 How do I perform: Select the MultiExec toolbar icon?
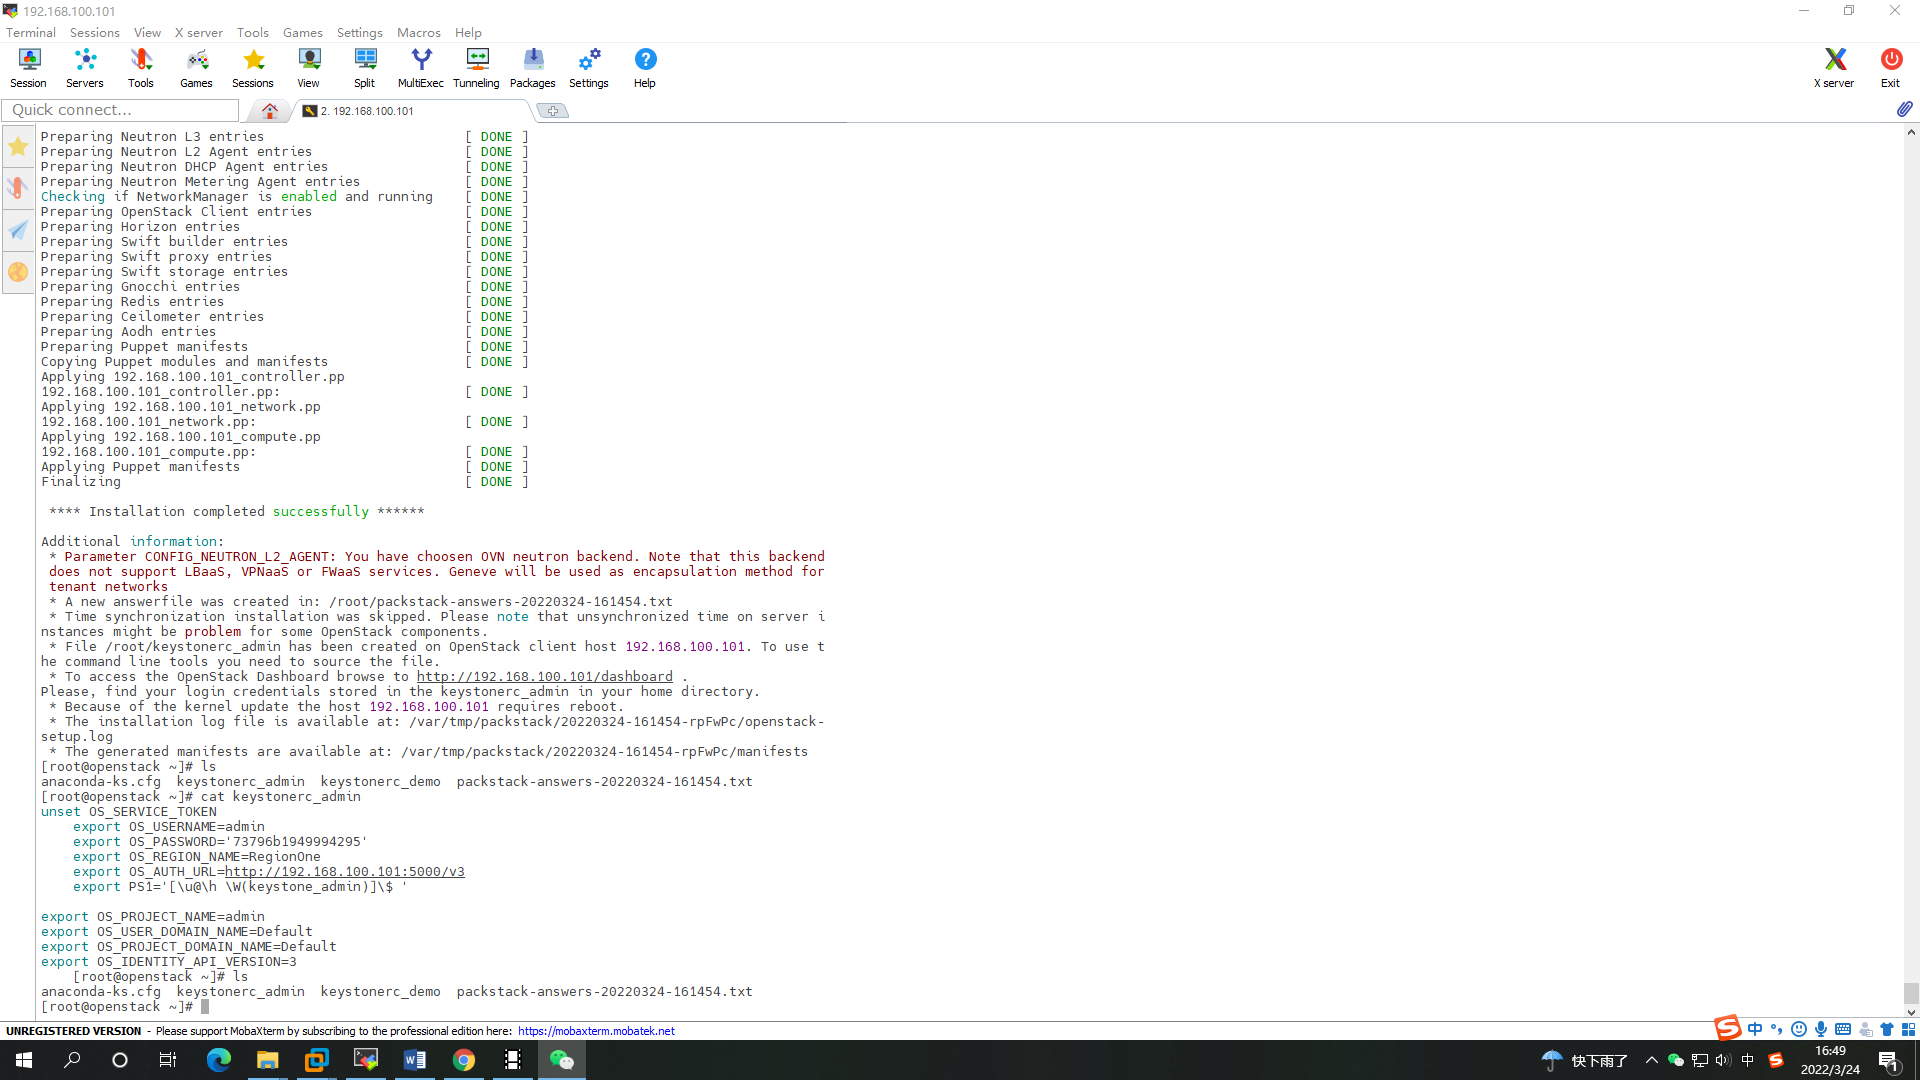pos(420,67)
